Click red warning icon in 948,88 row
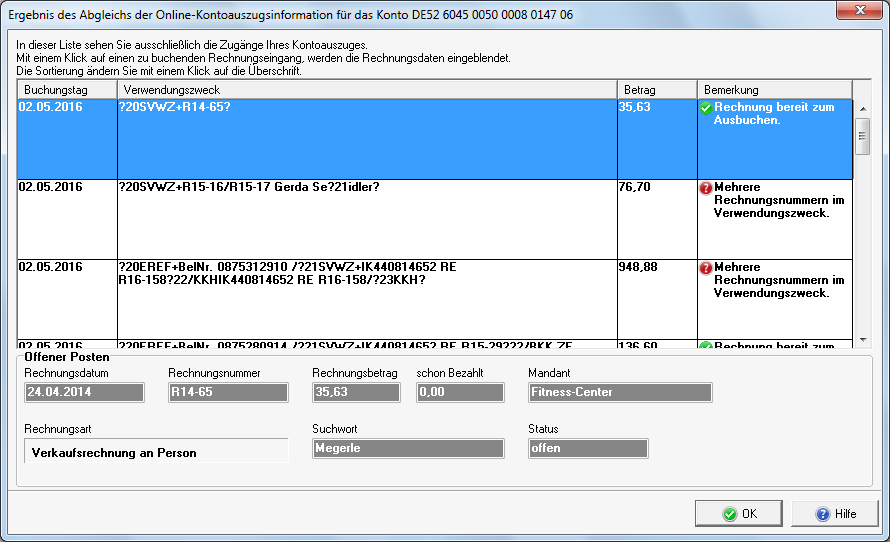 tap(706, 267)
